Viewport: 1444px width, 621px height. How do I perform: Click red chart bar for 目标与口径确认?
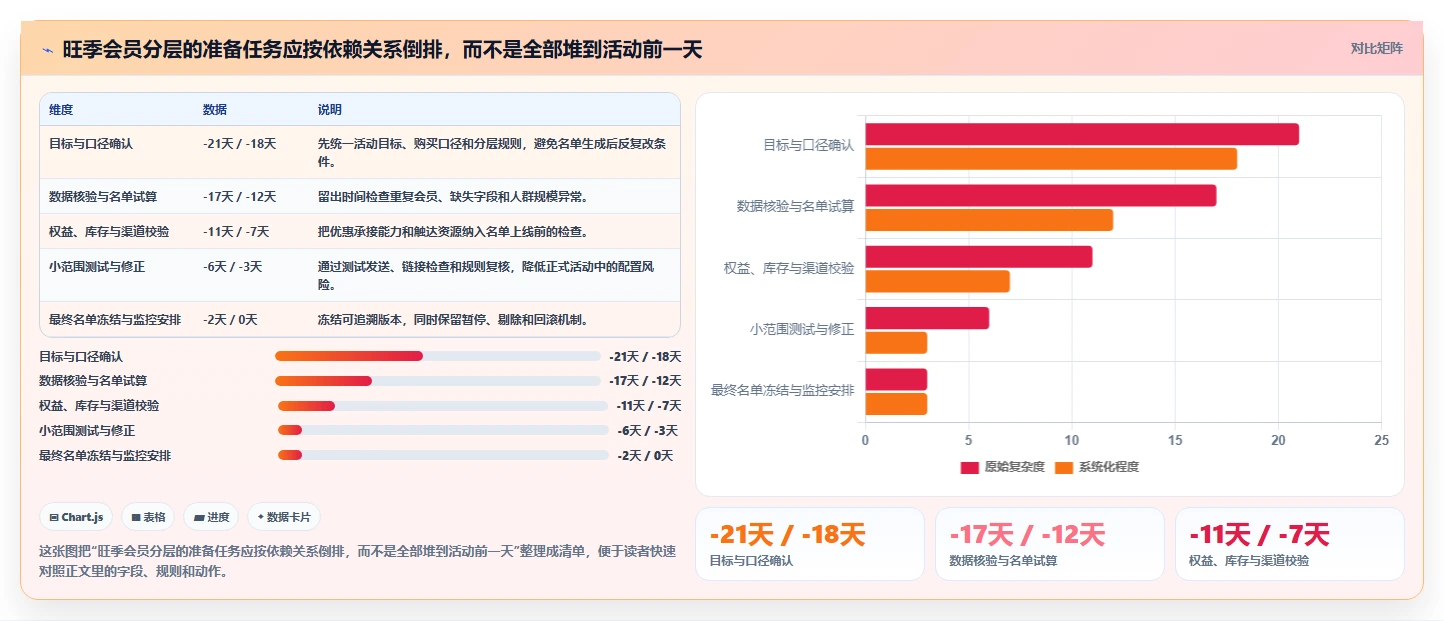1082,134
